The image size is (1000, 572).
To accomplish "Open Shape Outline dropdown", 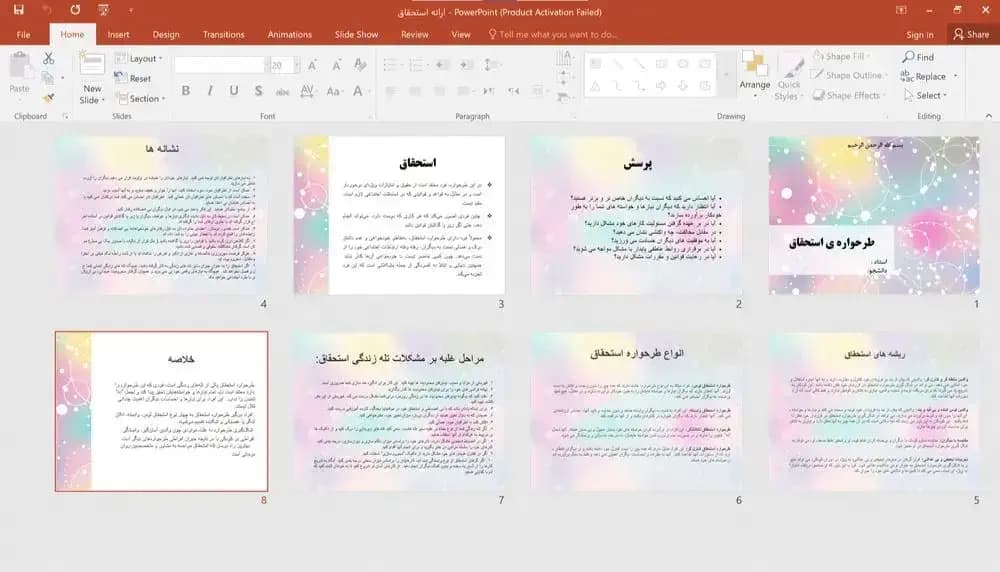I will [849, 75].
